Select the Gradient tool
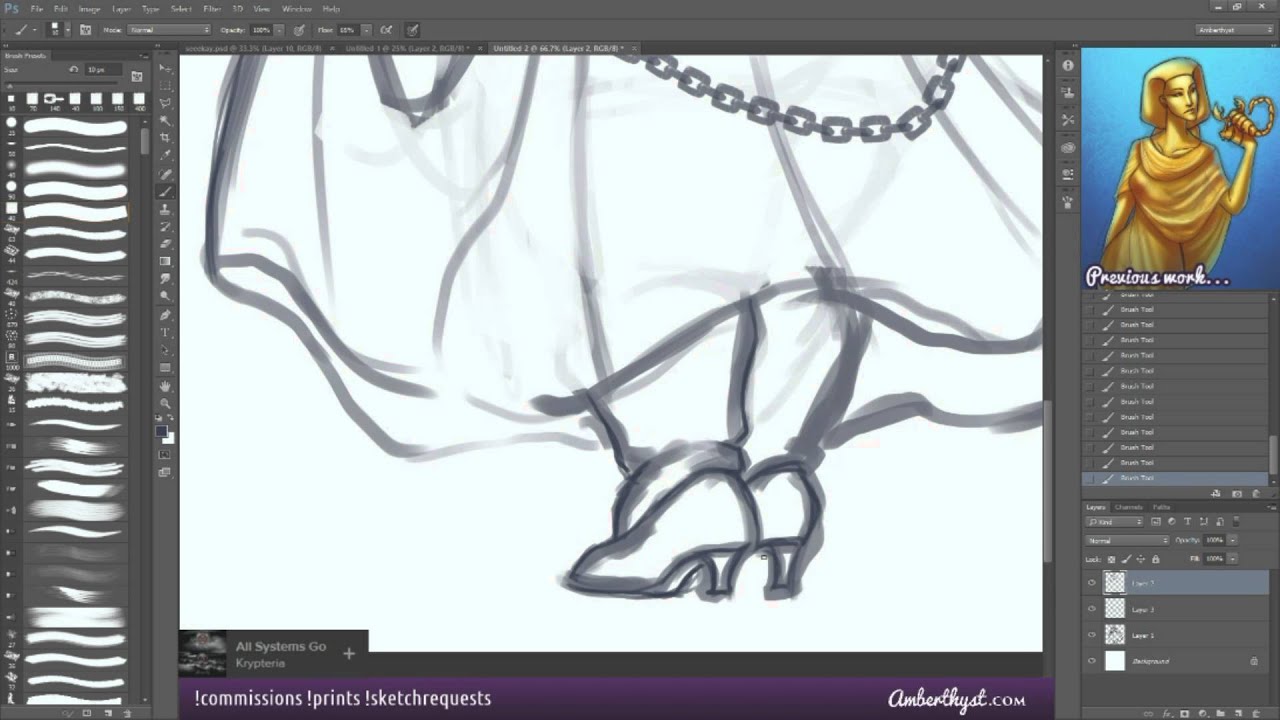 165,261
